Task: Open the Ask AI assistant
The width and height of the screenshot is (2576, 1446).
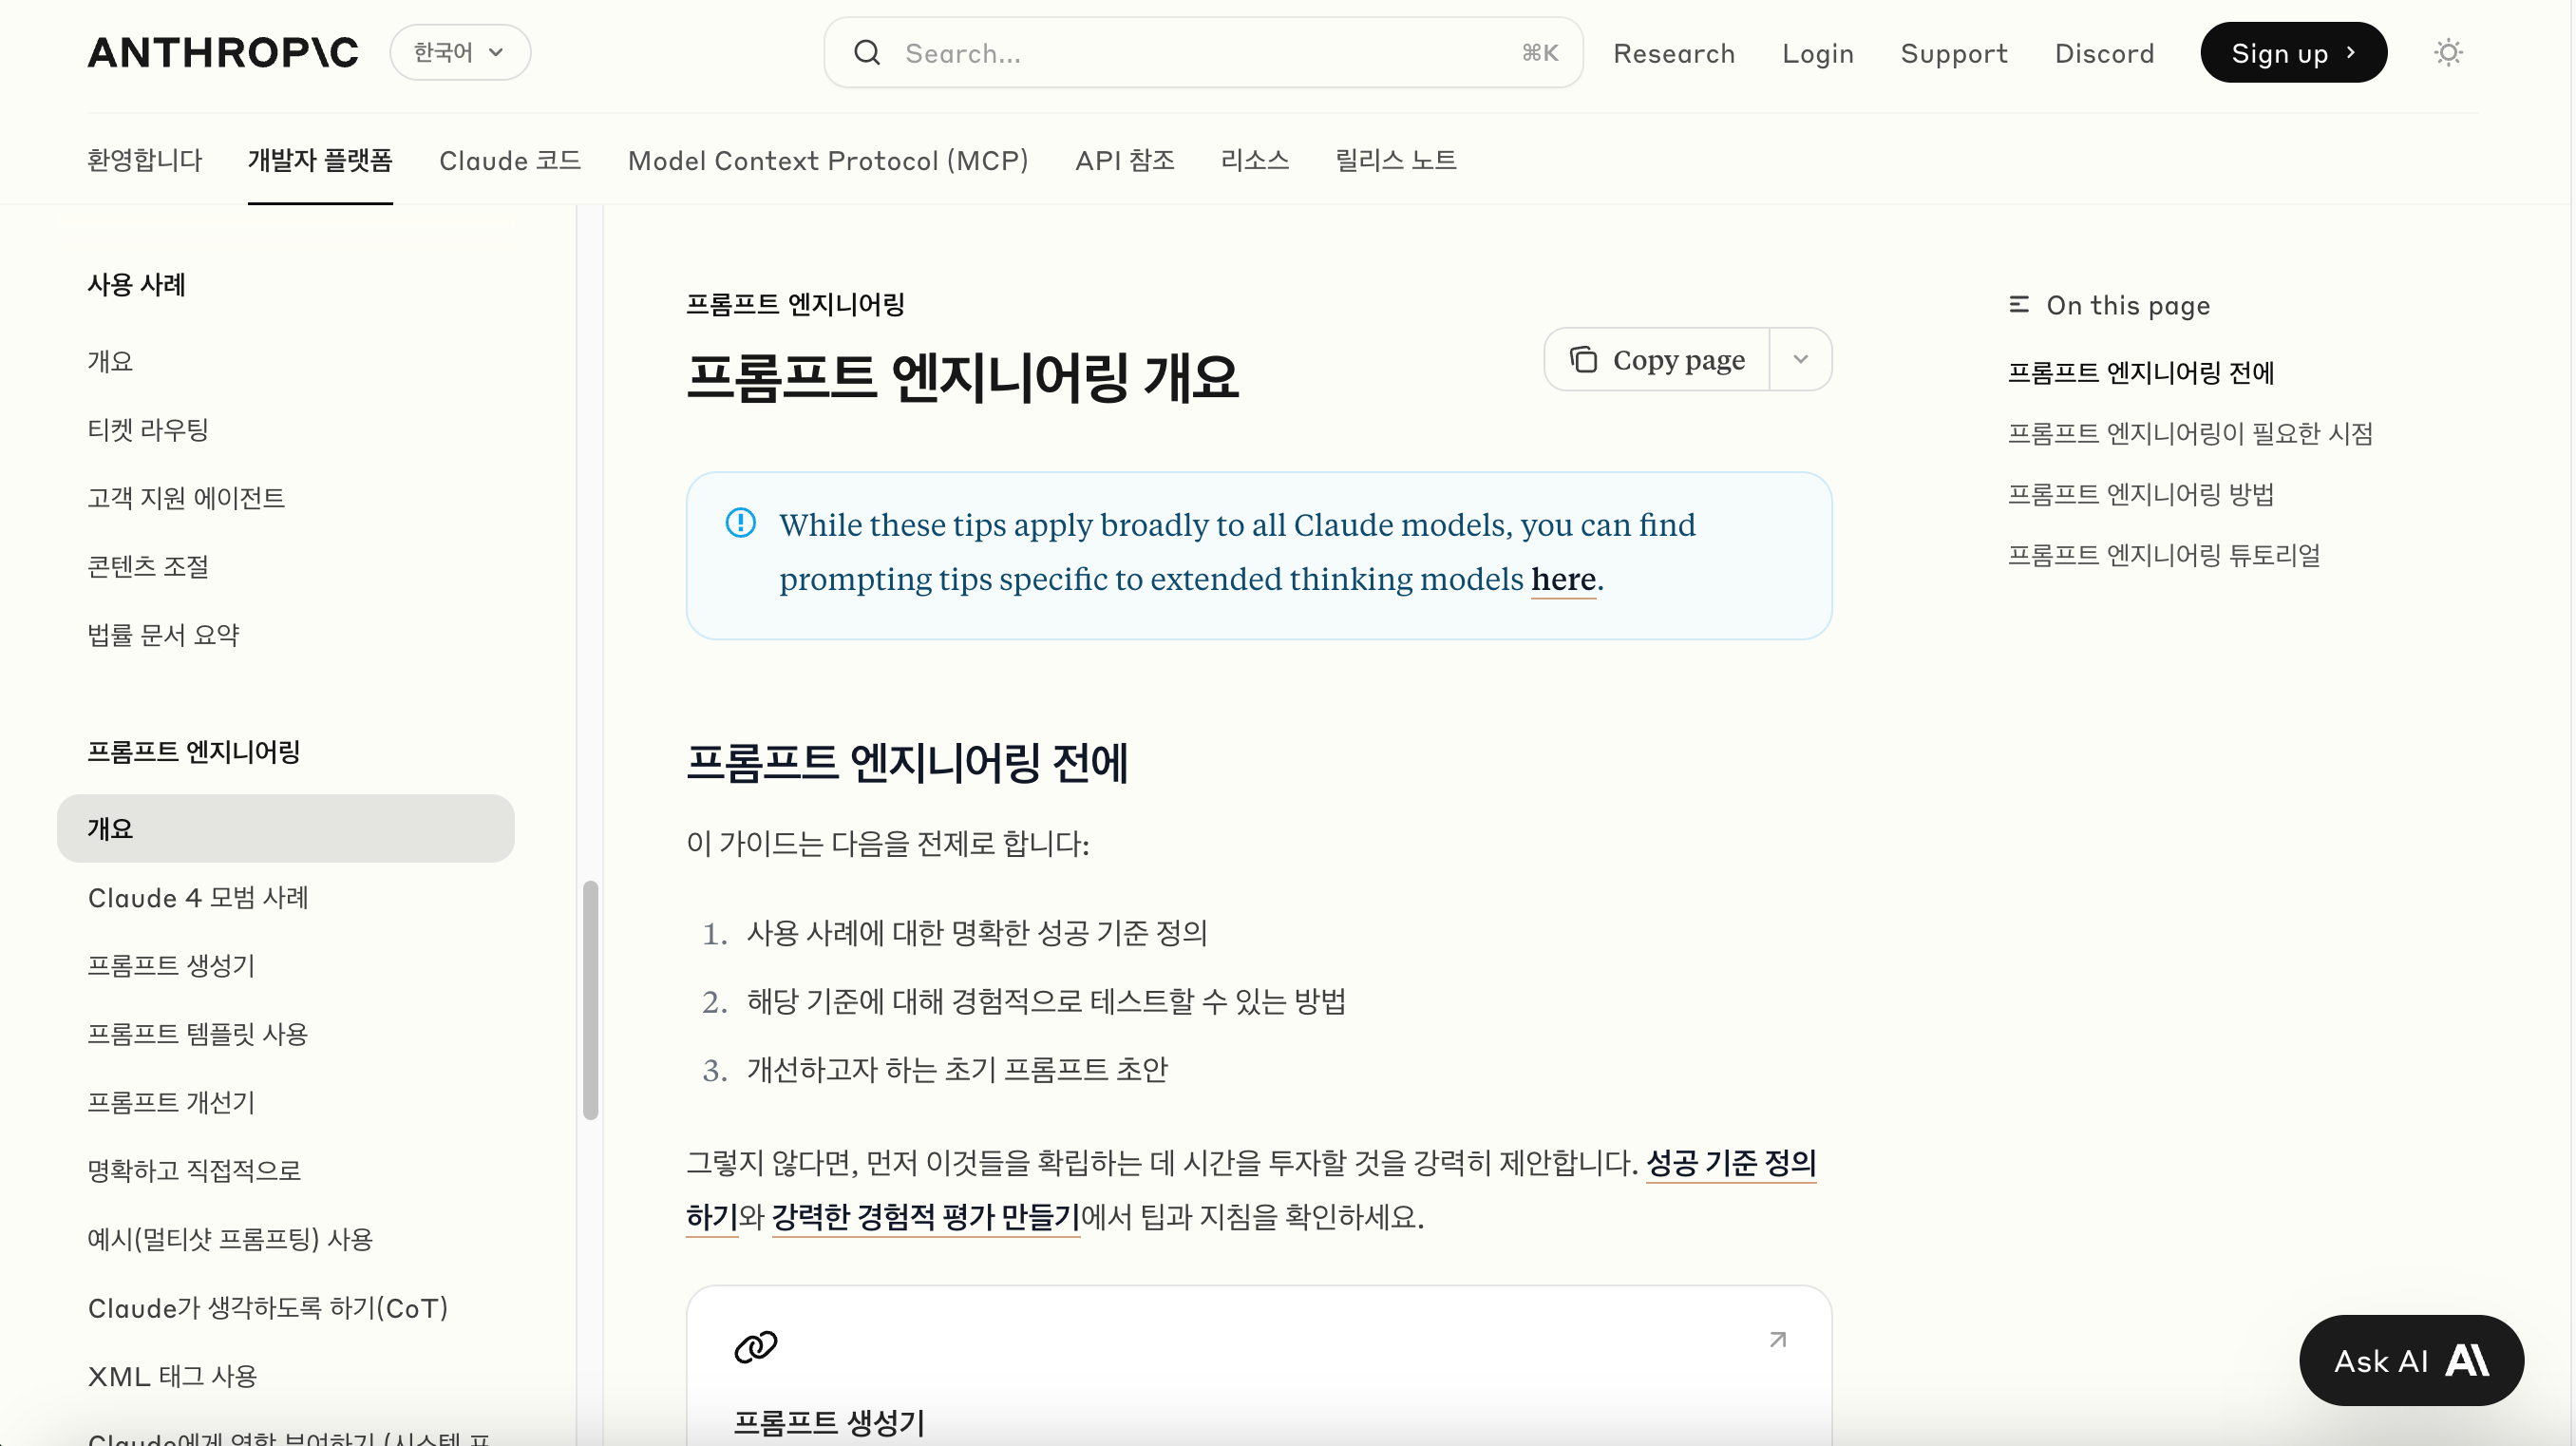Action: [x=2410, y=1360]
